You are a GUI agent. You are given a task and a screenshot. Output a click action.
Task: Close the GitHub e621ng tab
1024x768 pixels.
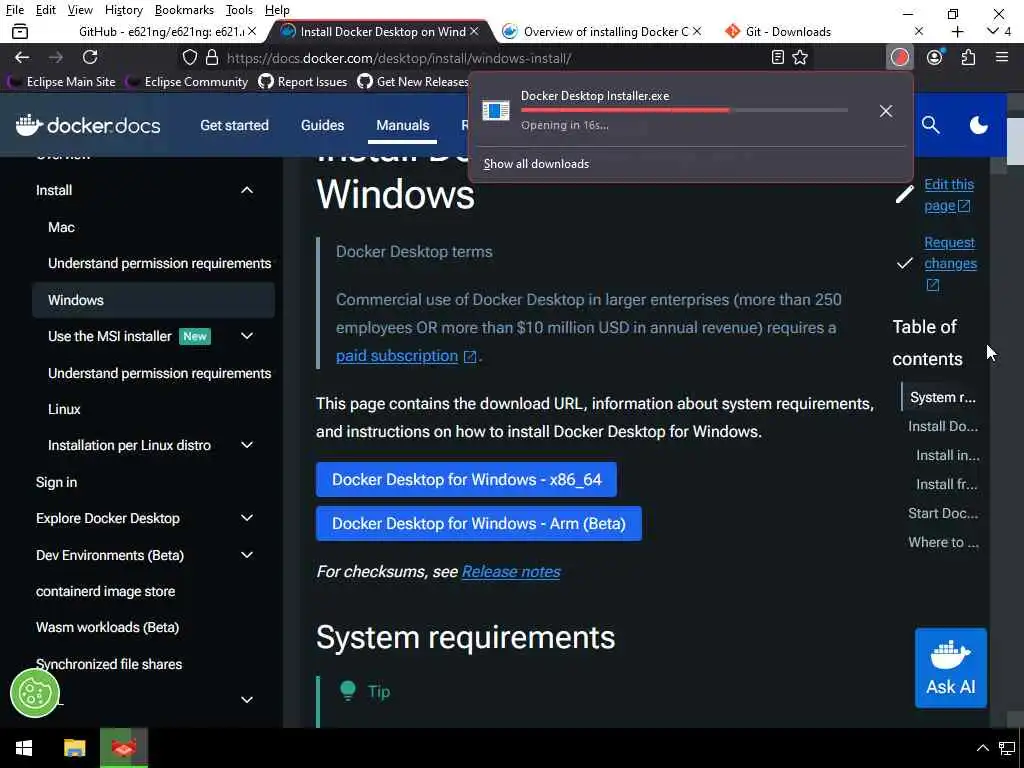pyautogui.click(x=252, y=31)
